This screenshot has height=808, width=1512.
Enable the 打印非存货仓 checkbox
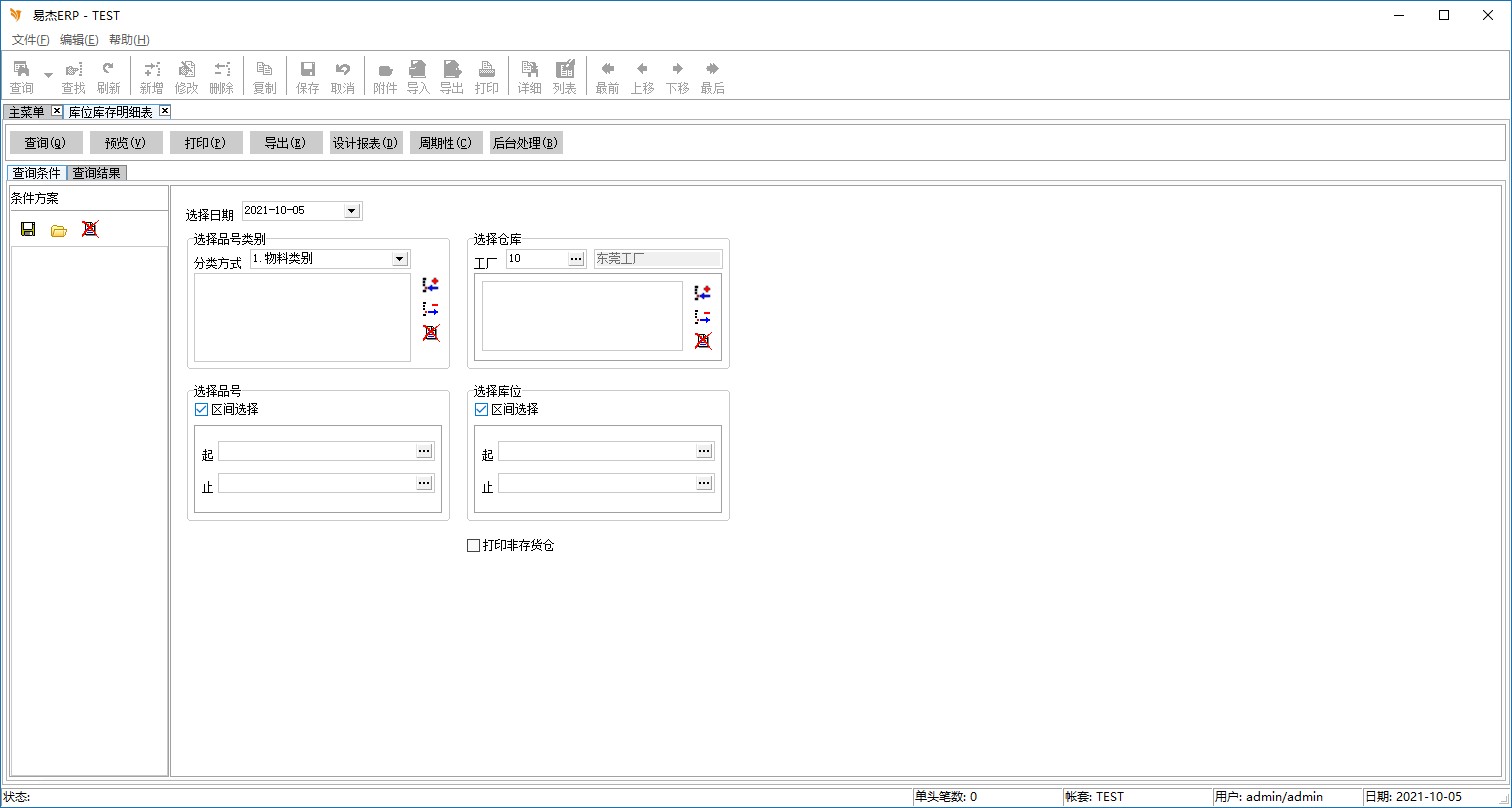474,546
